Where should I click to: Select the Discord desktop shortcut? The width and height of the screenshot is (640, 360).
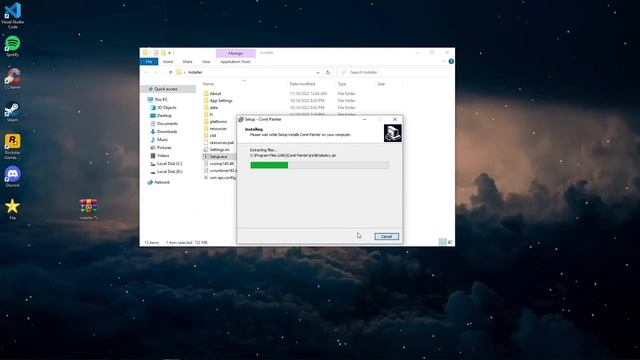13,177
